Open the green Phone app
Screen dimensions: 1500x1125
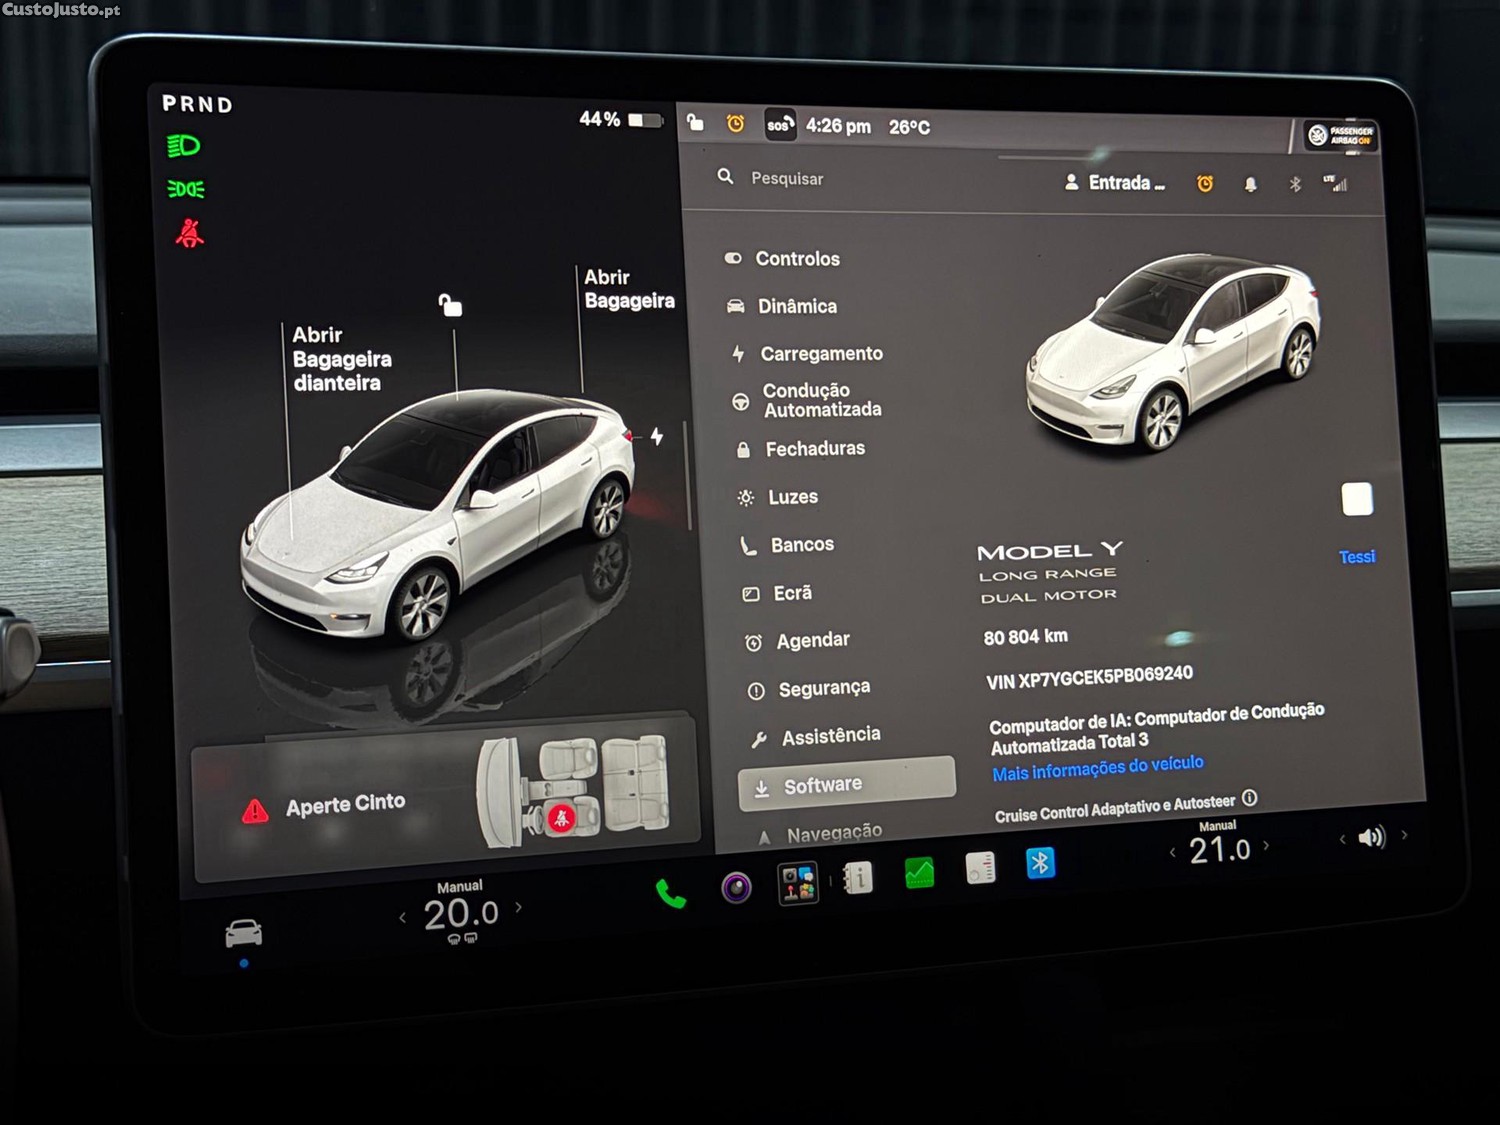[671, 893]
